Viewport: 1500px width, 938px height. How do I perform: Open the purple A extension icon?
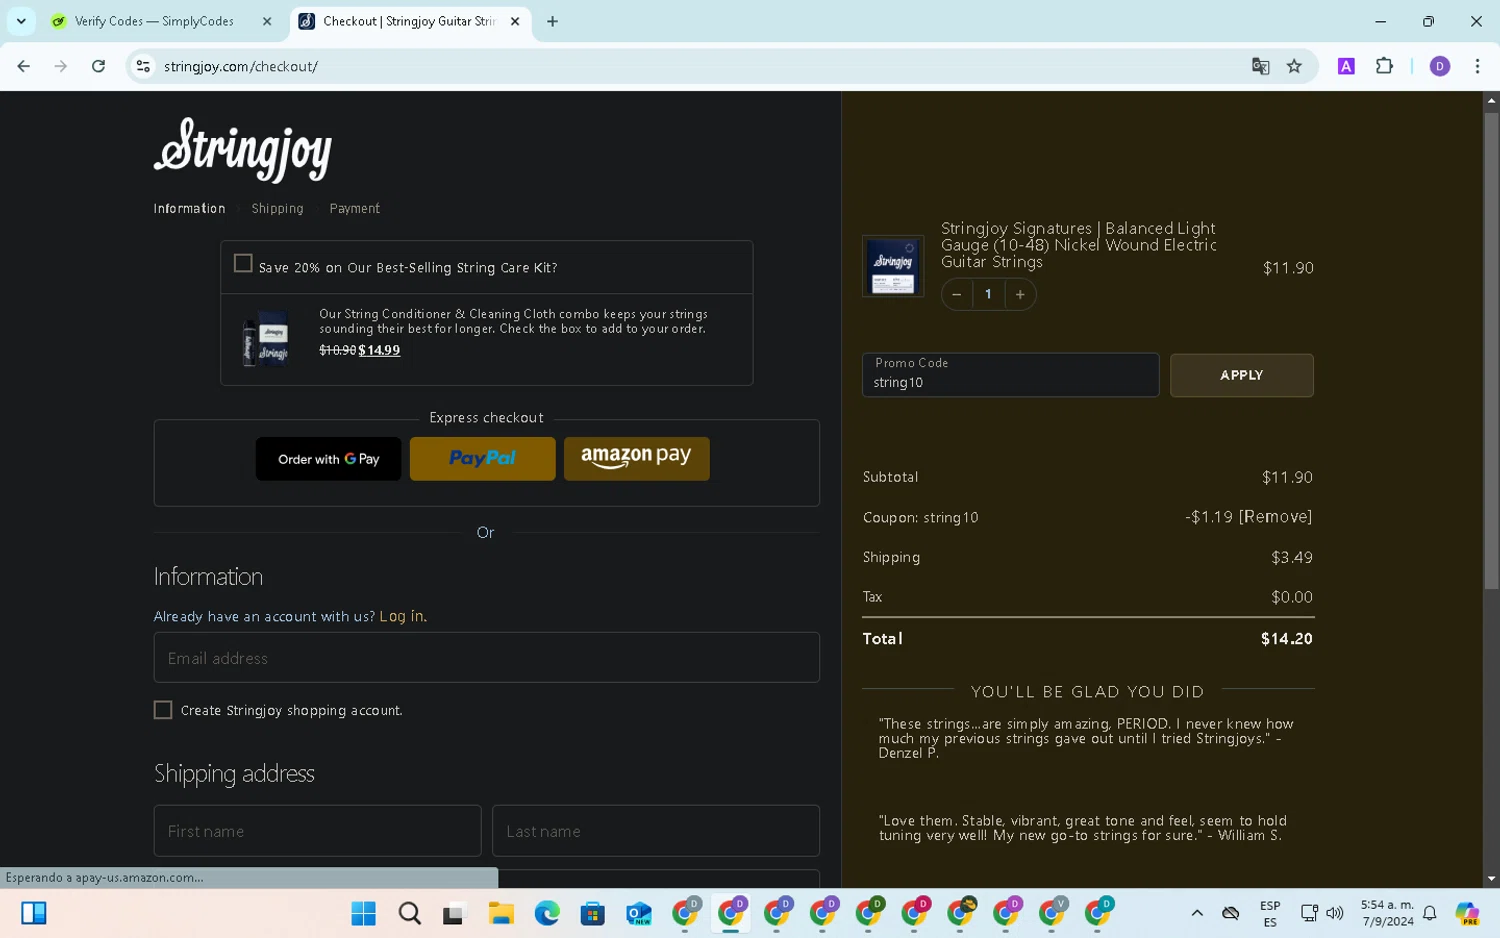1346,66
